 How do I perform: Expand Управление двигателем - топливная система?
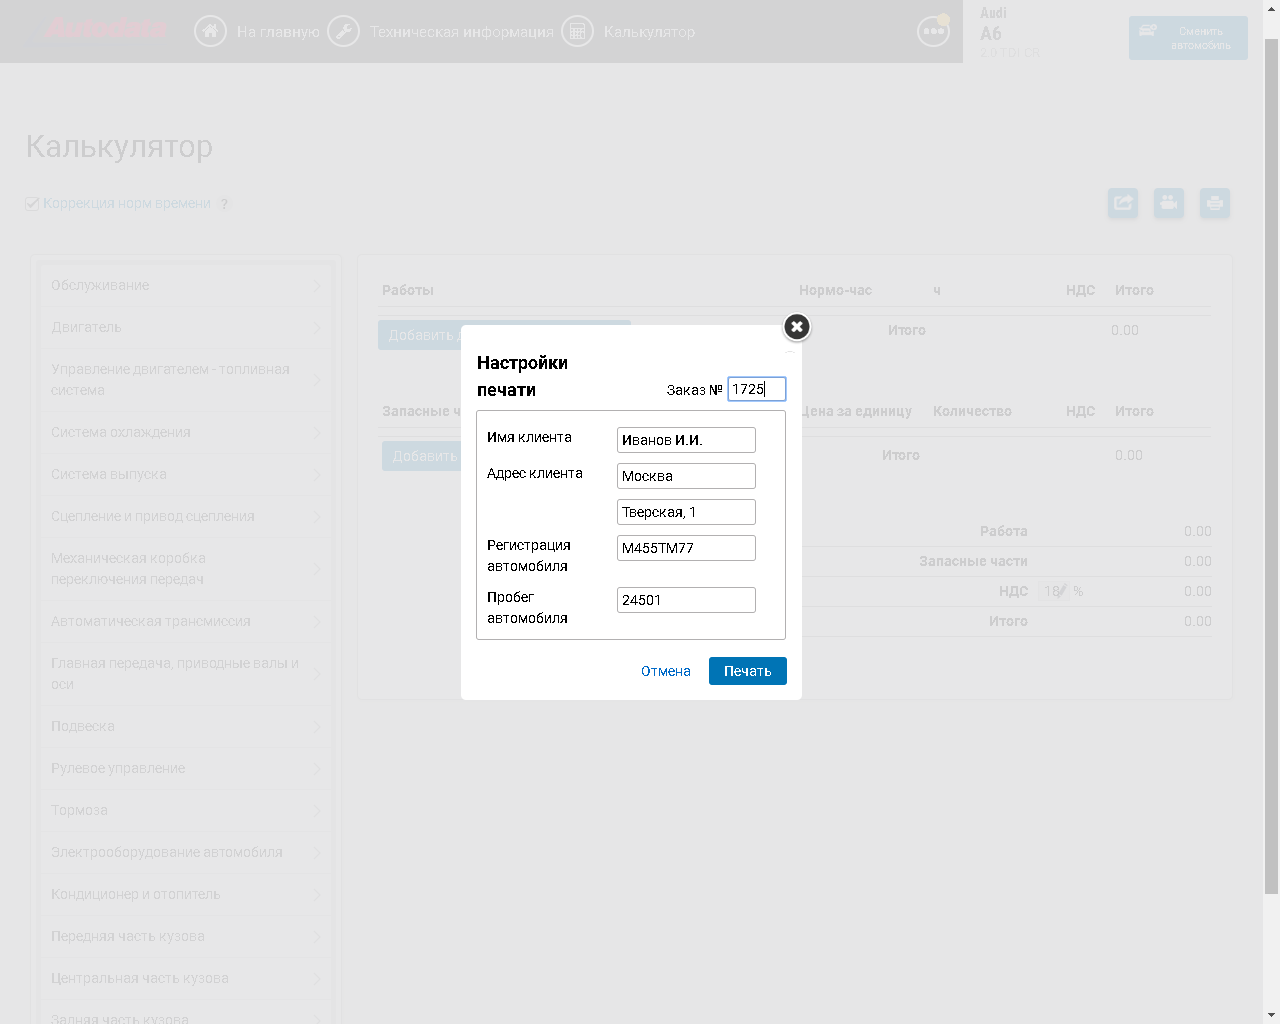[185, 380]
